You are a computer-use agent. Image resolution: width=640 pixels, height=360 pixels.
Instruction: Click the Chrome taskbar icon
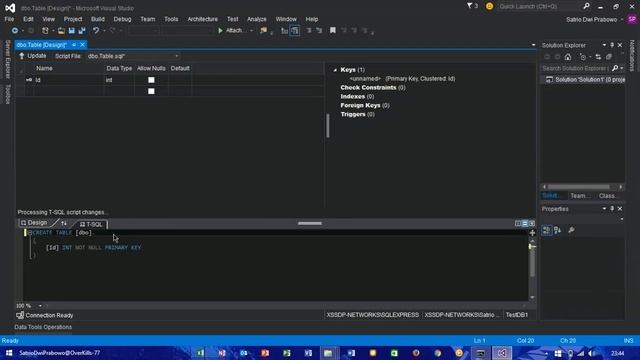coord(438,353)
